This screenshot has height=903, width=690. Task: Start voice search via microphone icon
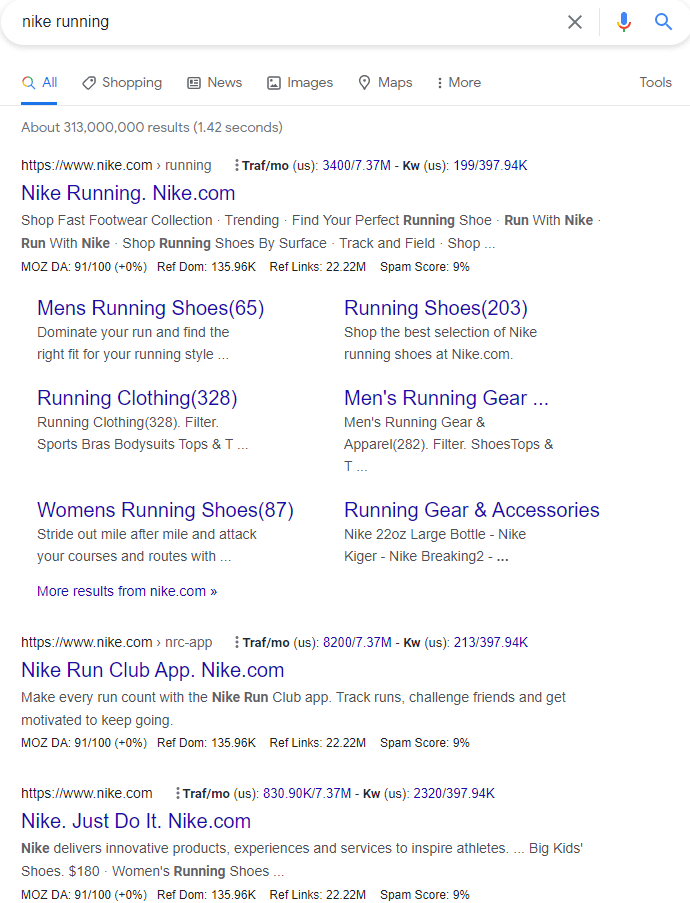point(624,22)
